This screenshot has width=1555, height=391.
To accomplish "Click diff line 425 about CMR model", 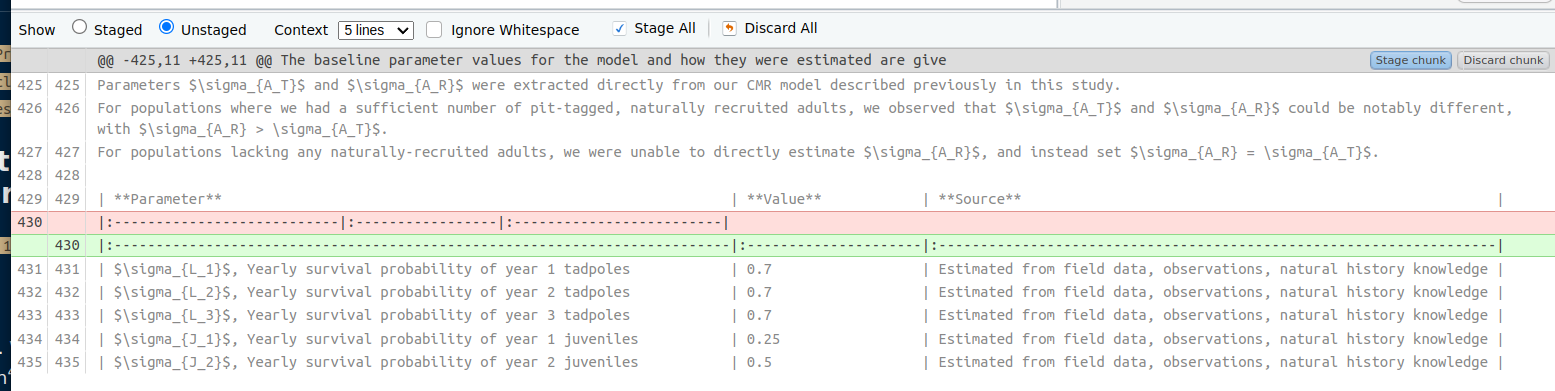I will pos(777,85).
